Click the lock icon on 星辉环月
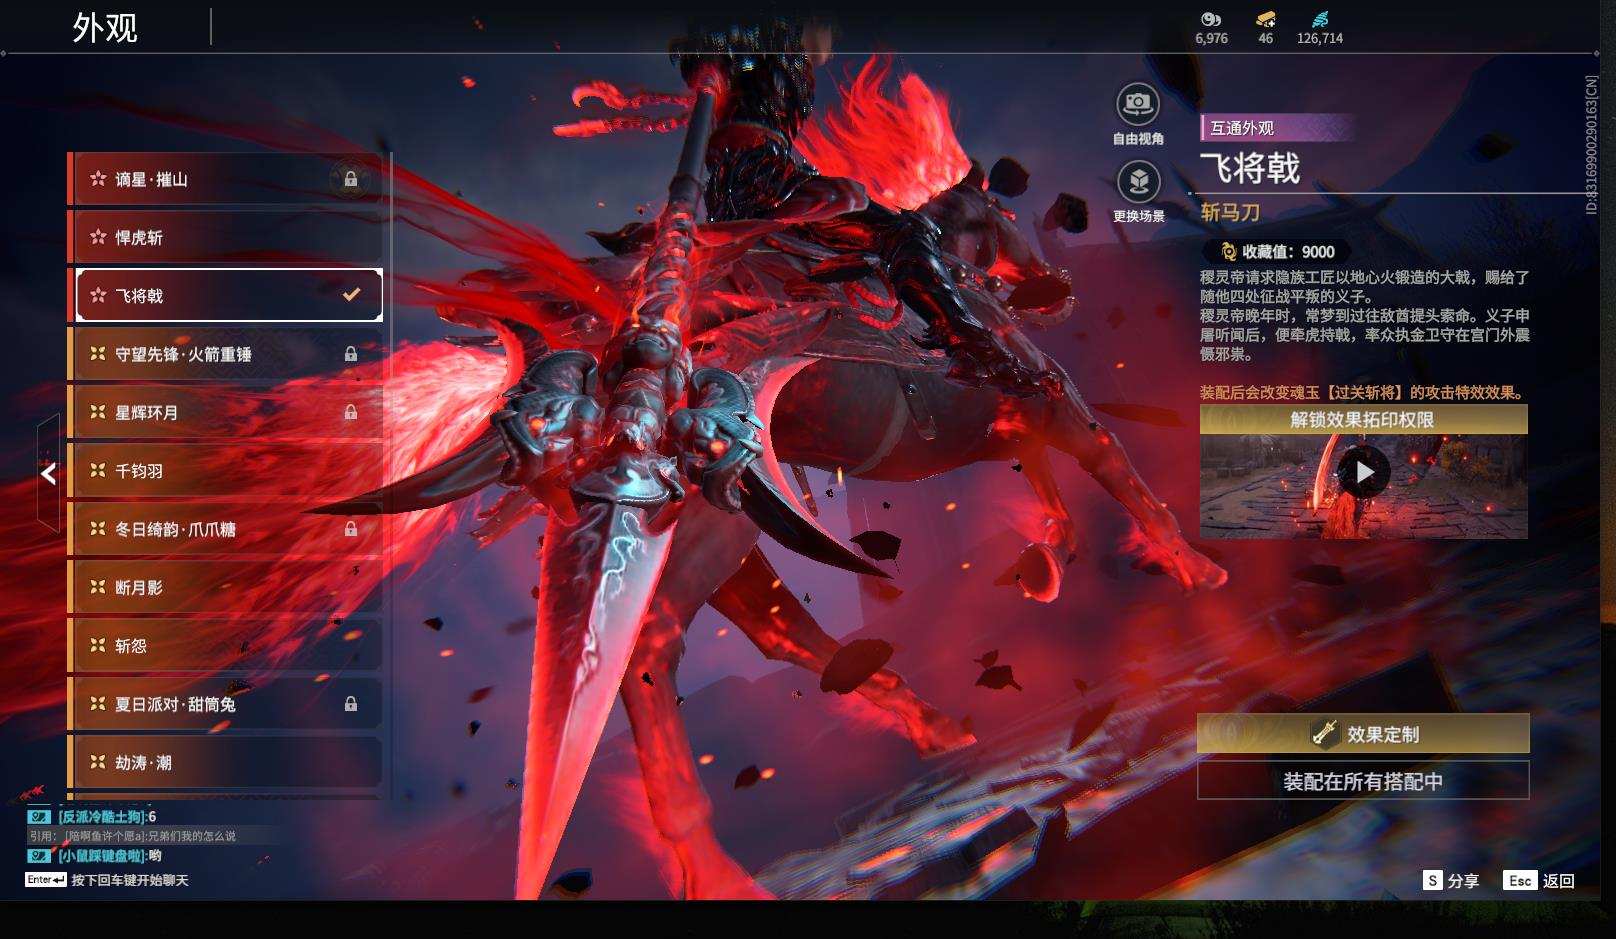This screenshot has width=1616, height=939. coord(351,412)
